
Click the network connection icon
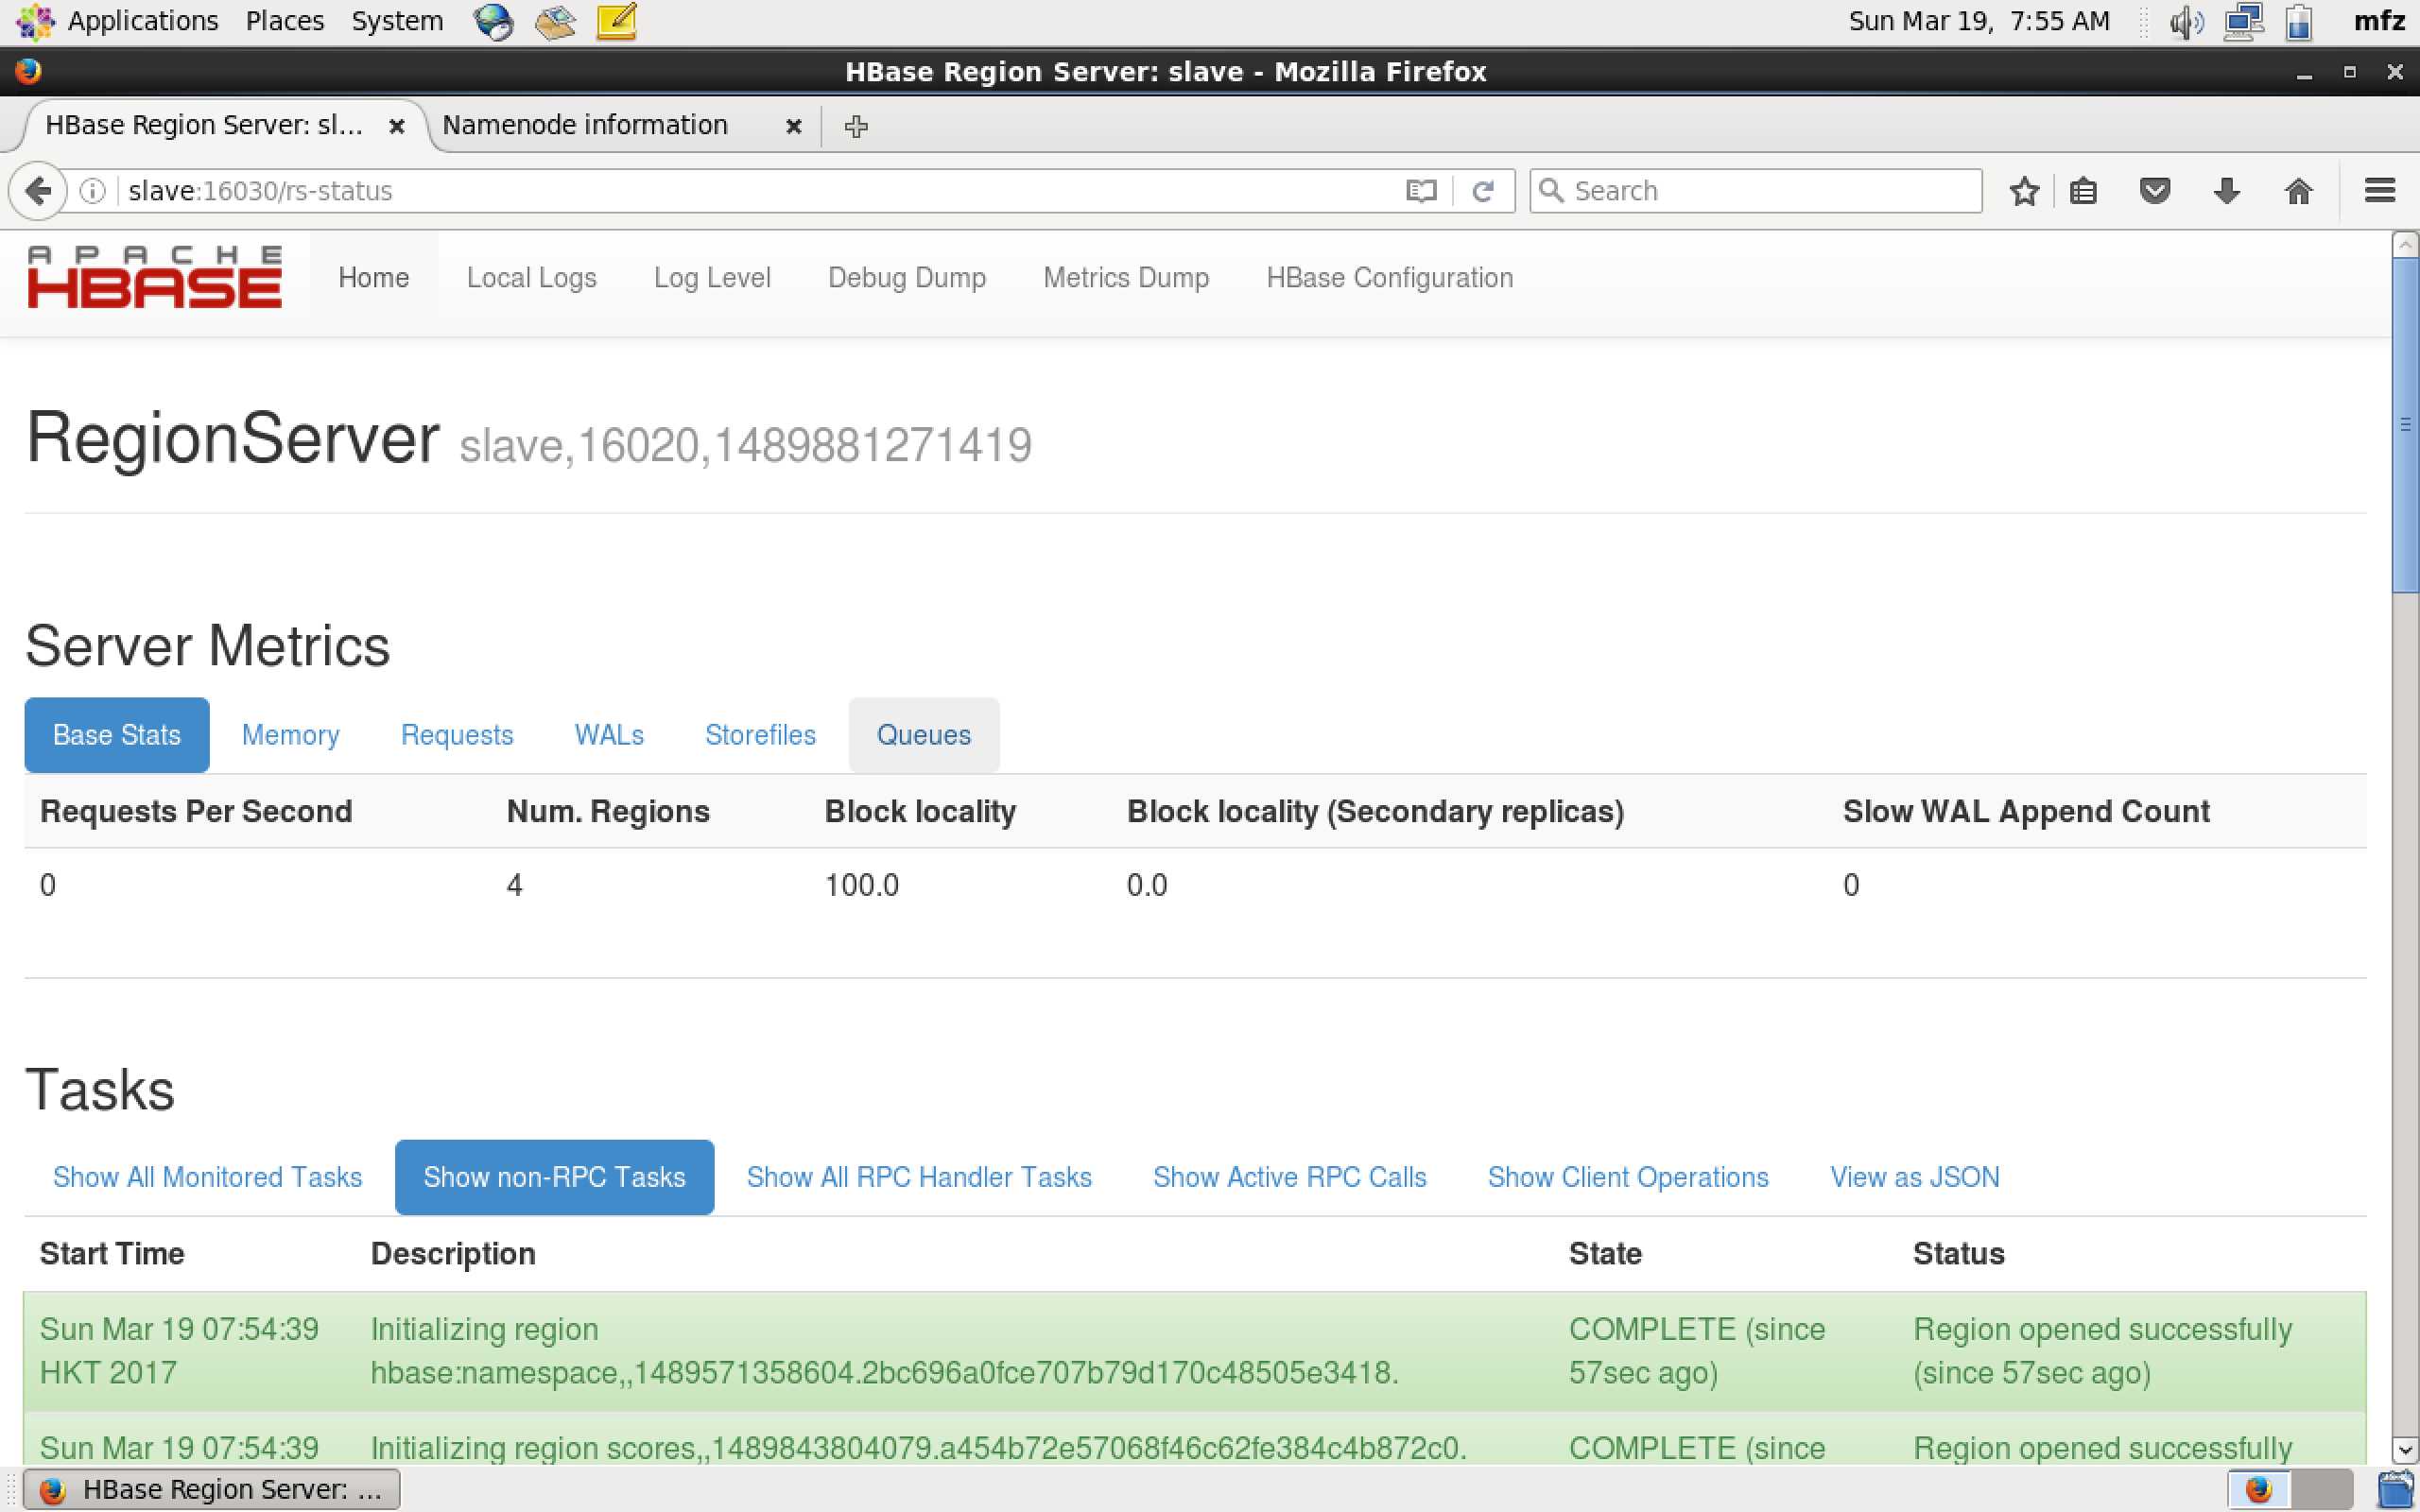click(x=2243, y=21)
